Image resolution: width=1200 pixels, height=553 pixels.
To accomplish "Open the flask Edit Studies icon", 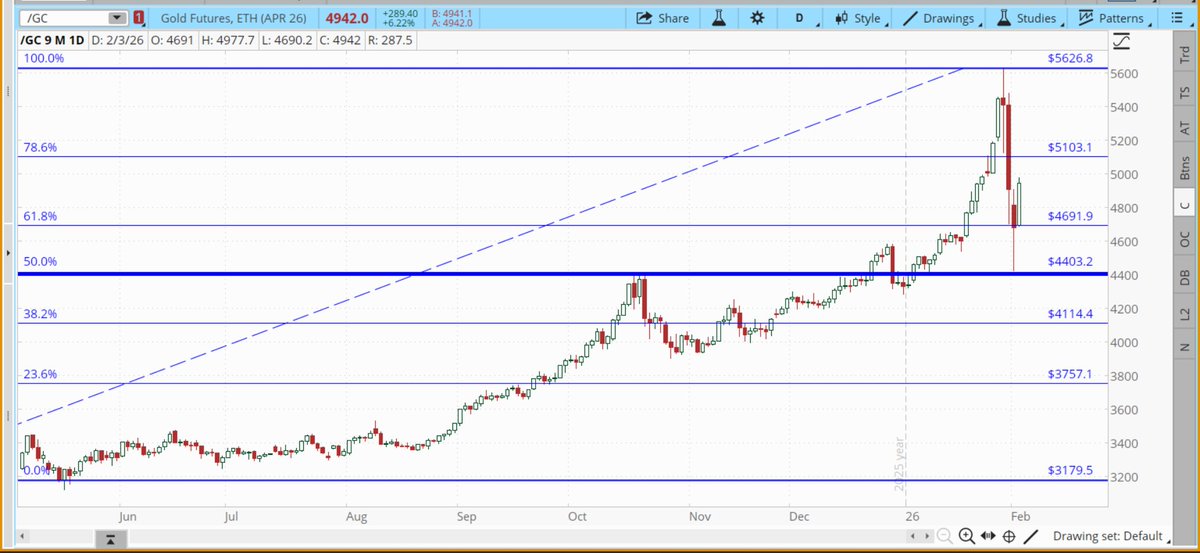I will (718, 18).
